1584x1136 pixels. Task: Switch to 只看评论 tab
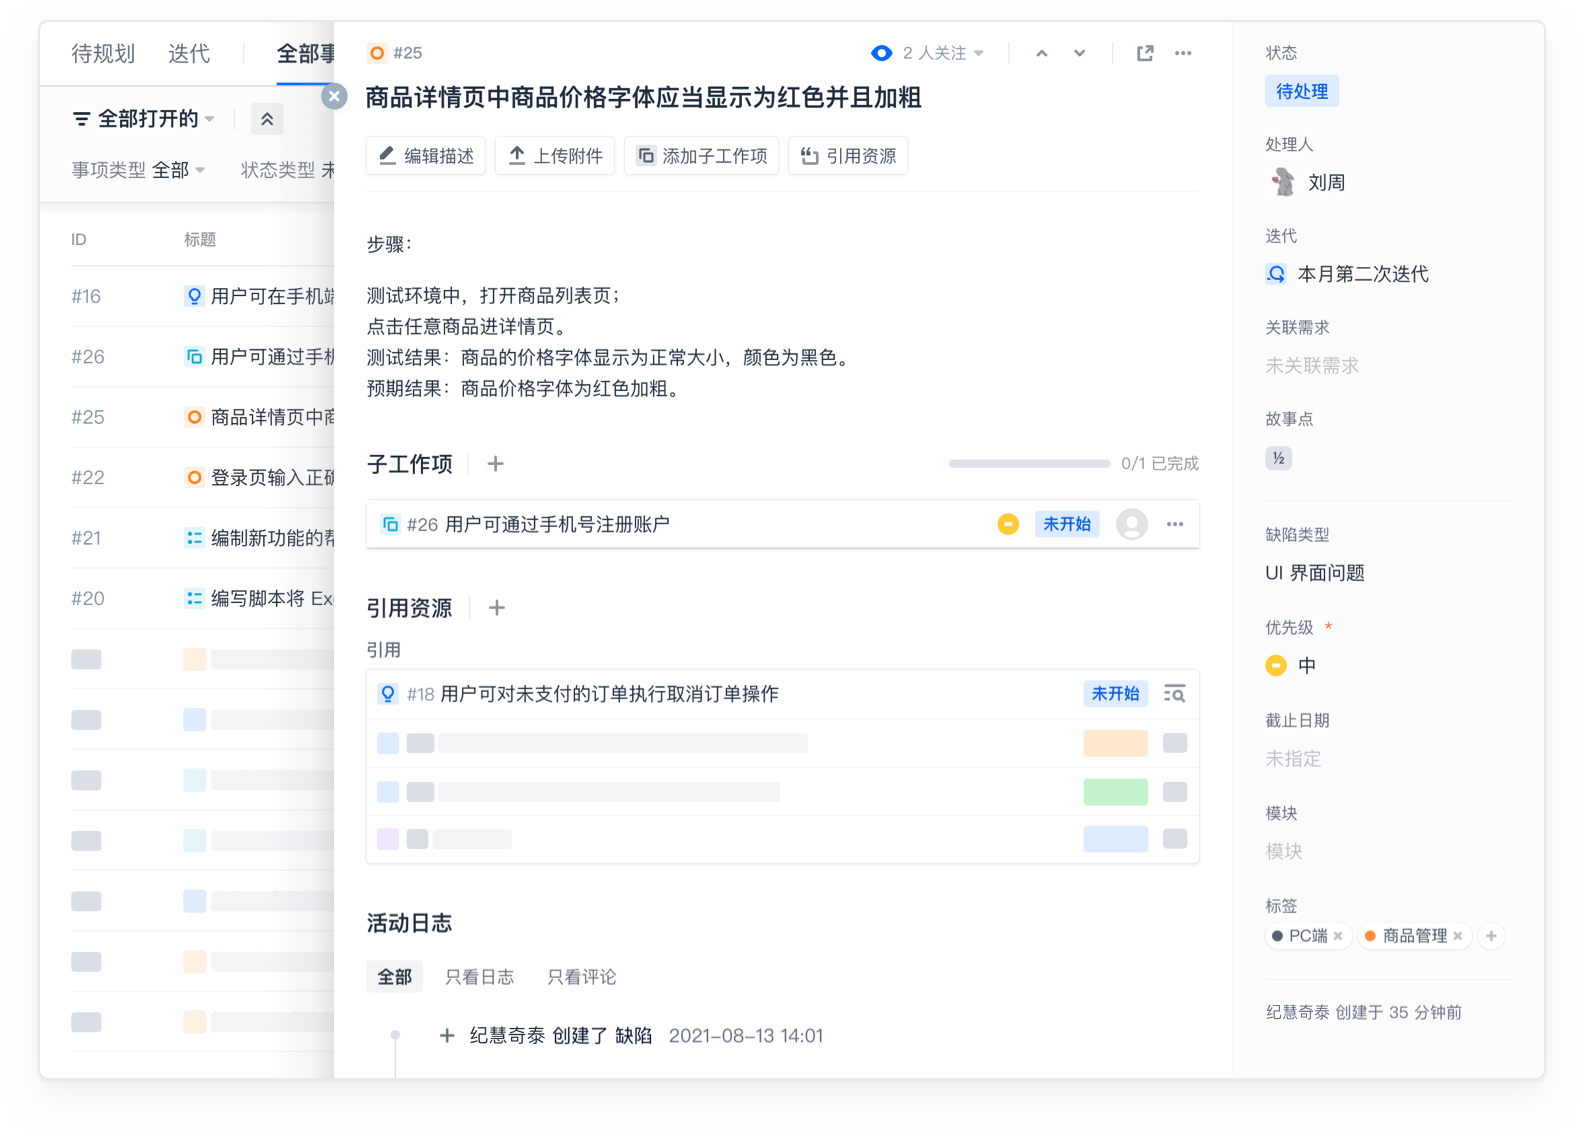click(581, 977)
